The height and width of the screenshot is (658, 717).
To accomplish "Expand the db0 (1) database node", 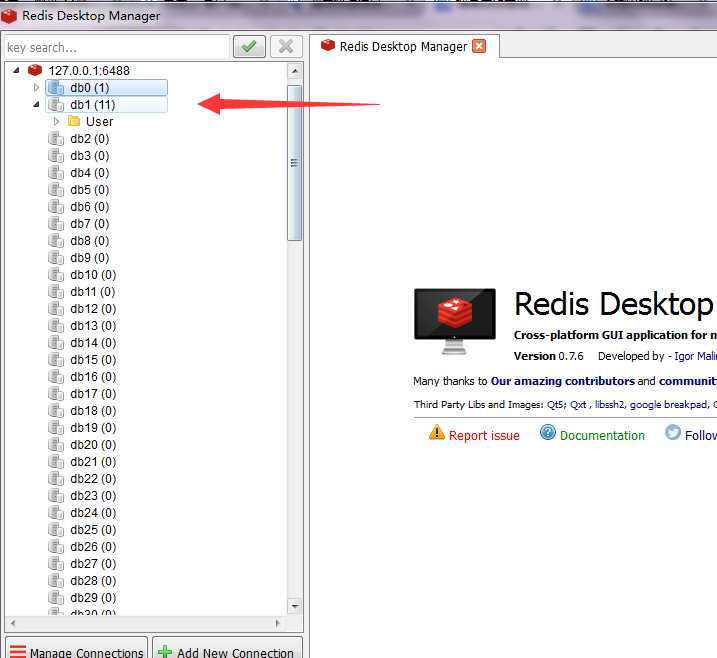I will coord(36,87).
